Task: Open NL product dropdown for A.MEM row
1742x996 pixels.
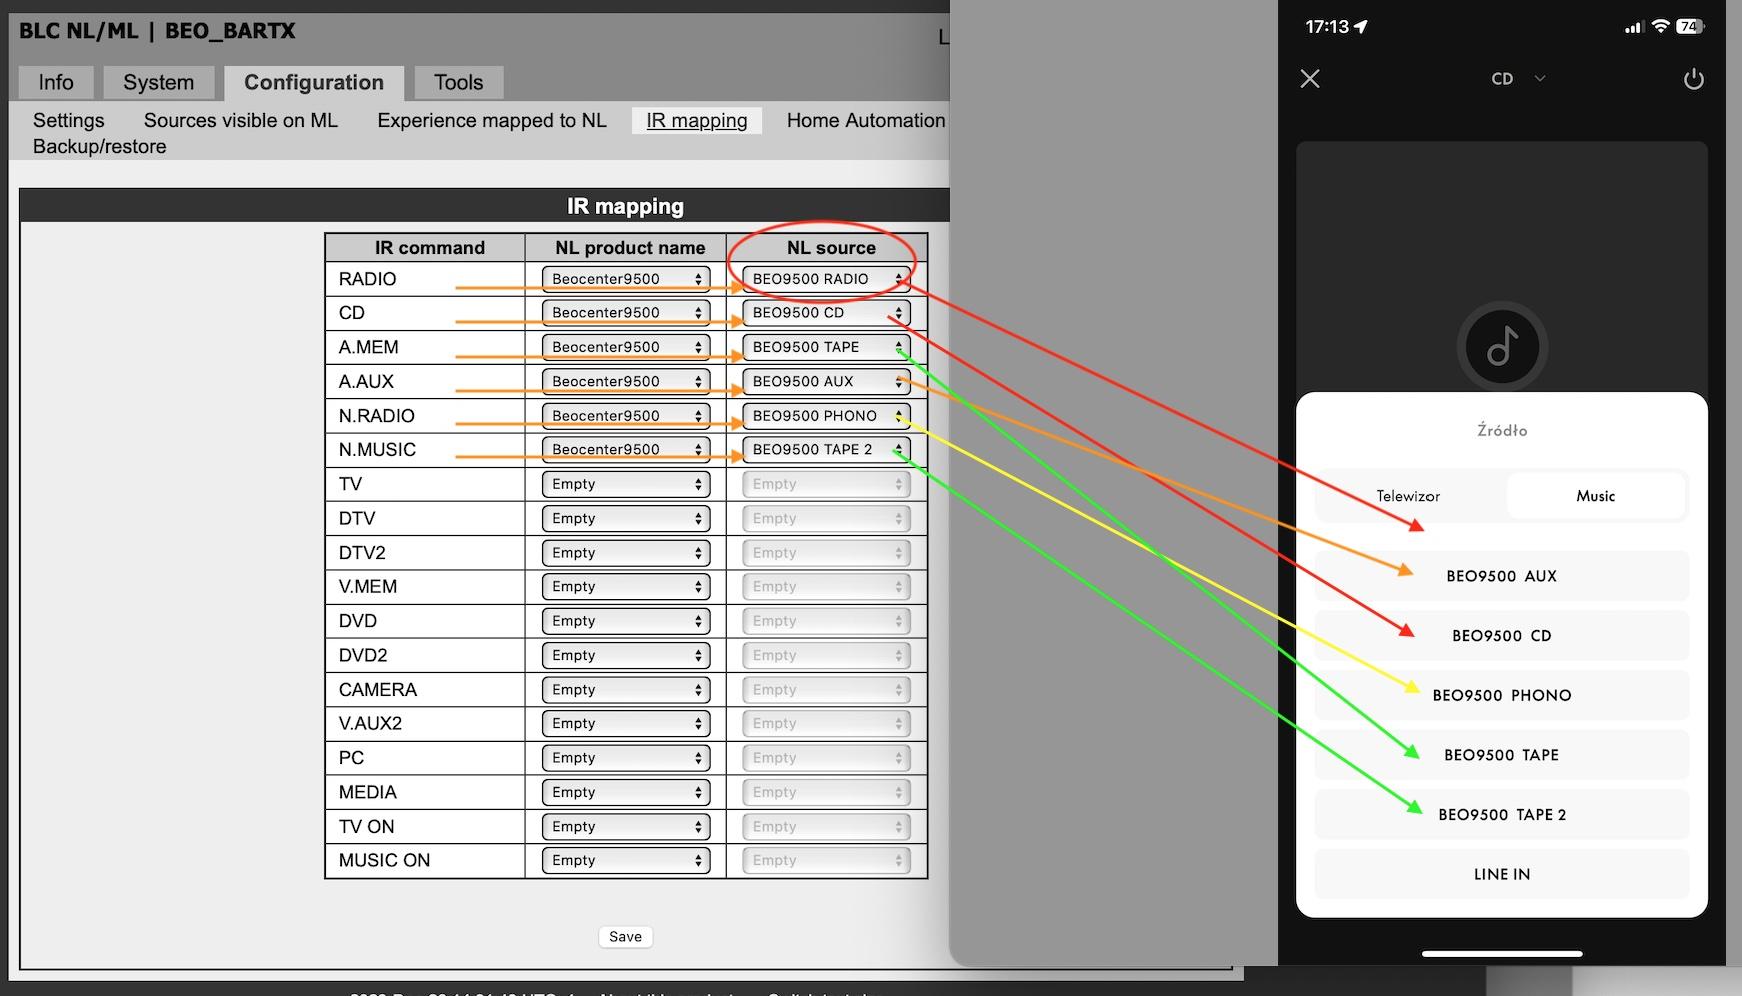Action: 626,347
